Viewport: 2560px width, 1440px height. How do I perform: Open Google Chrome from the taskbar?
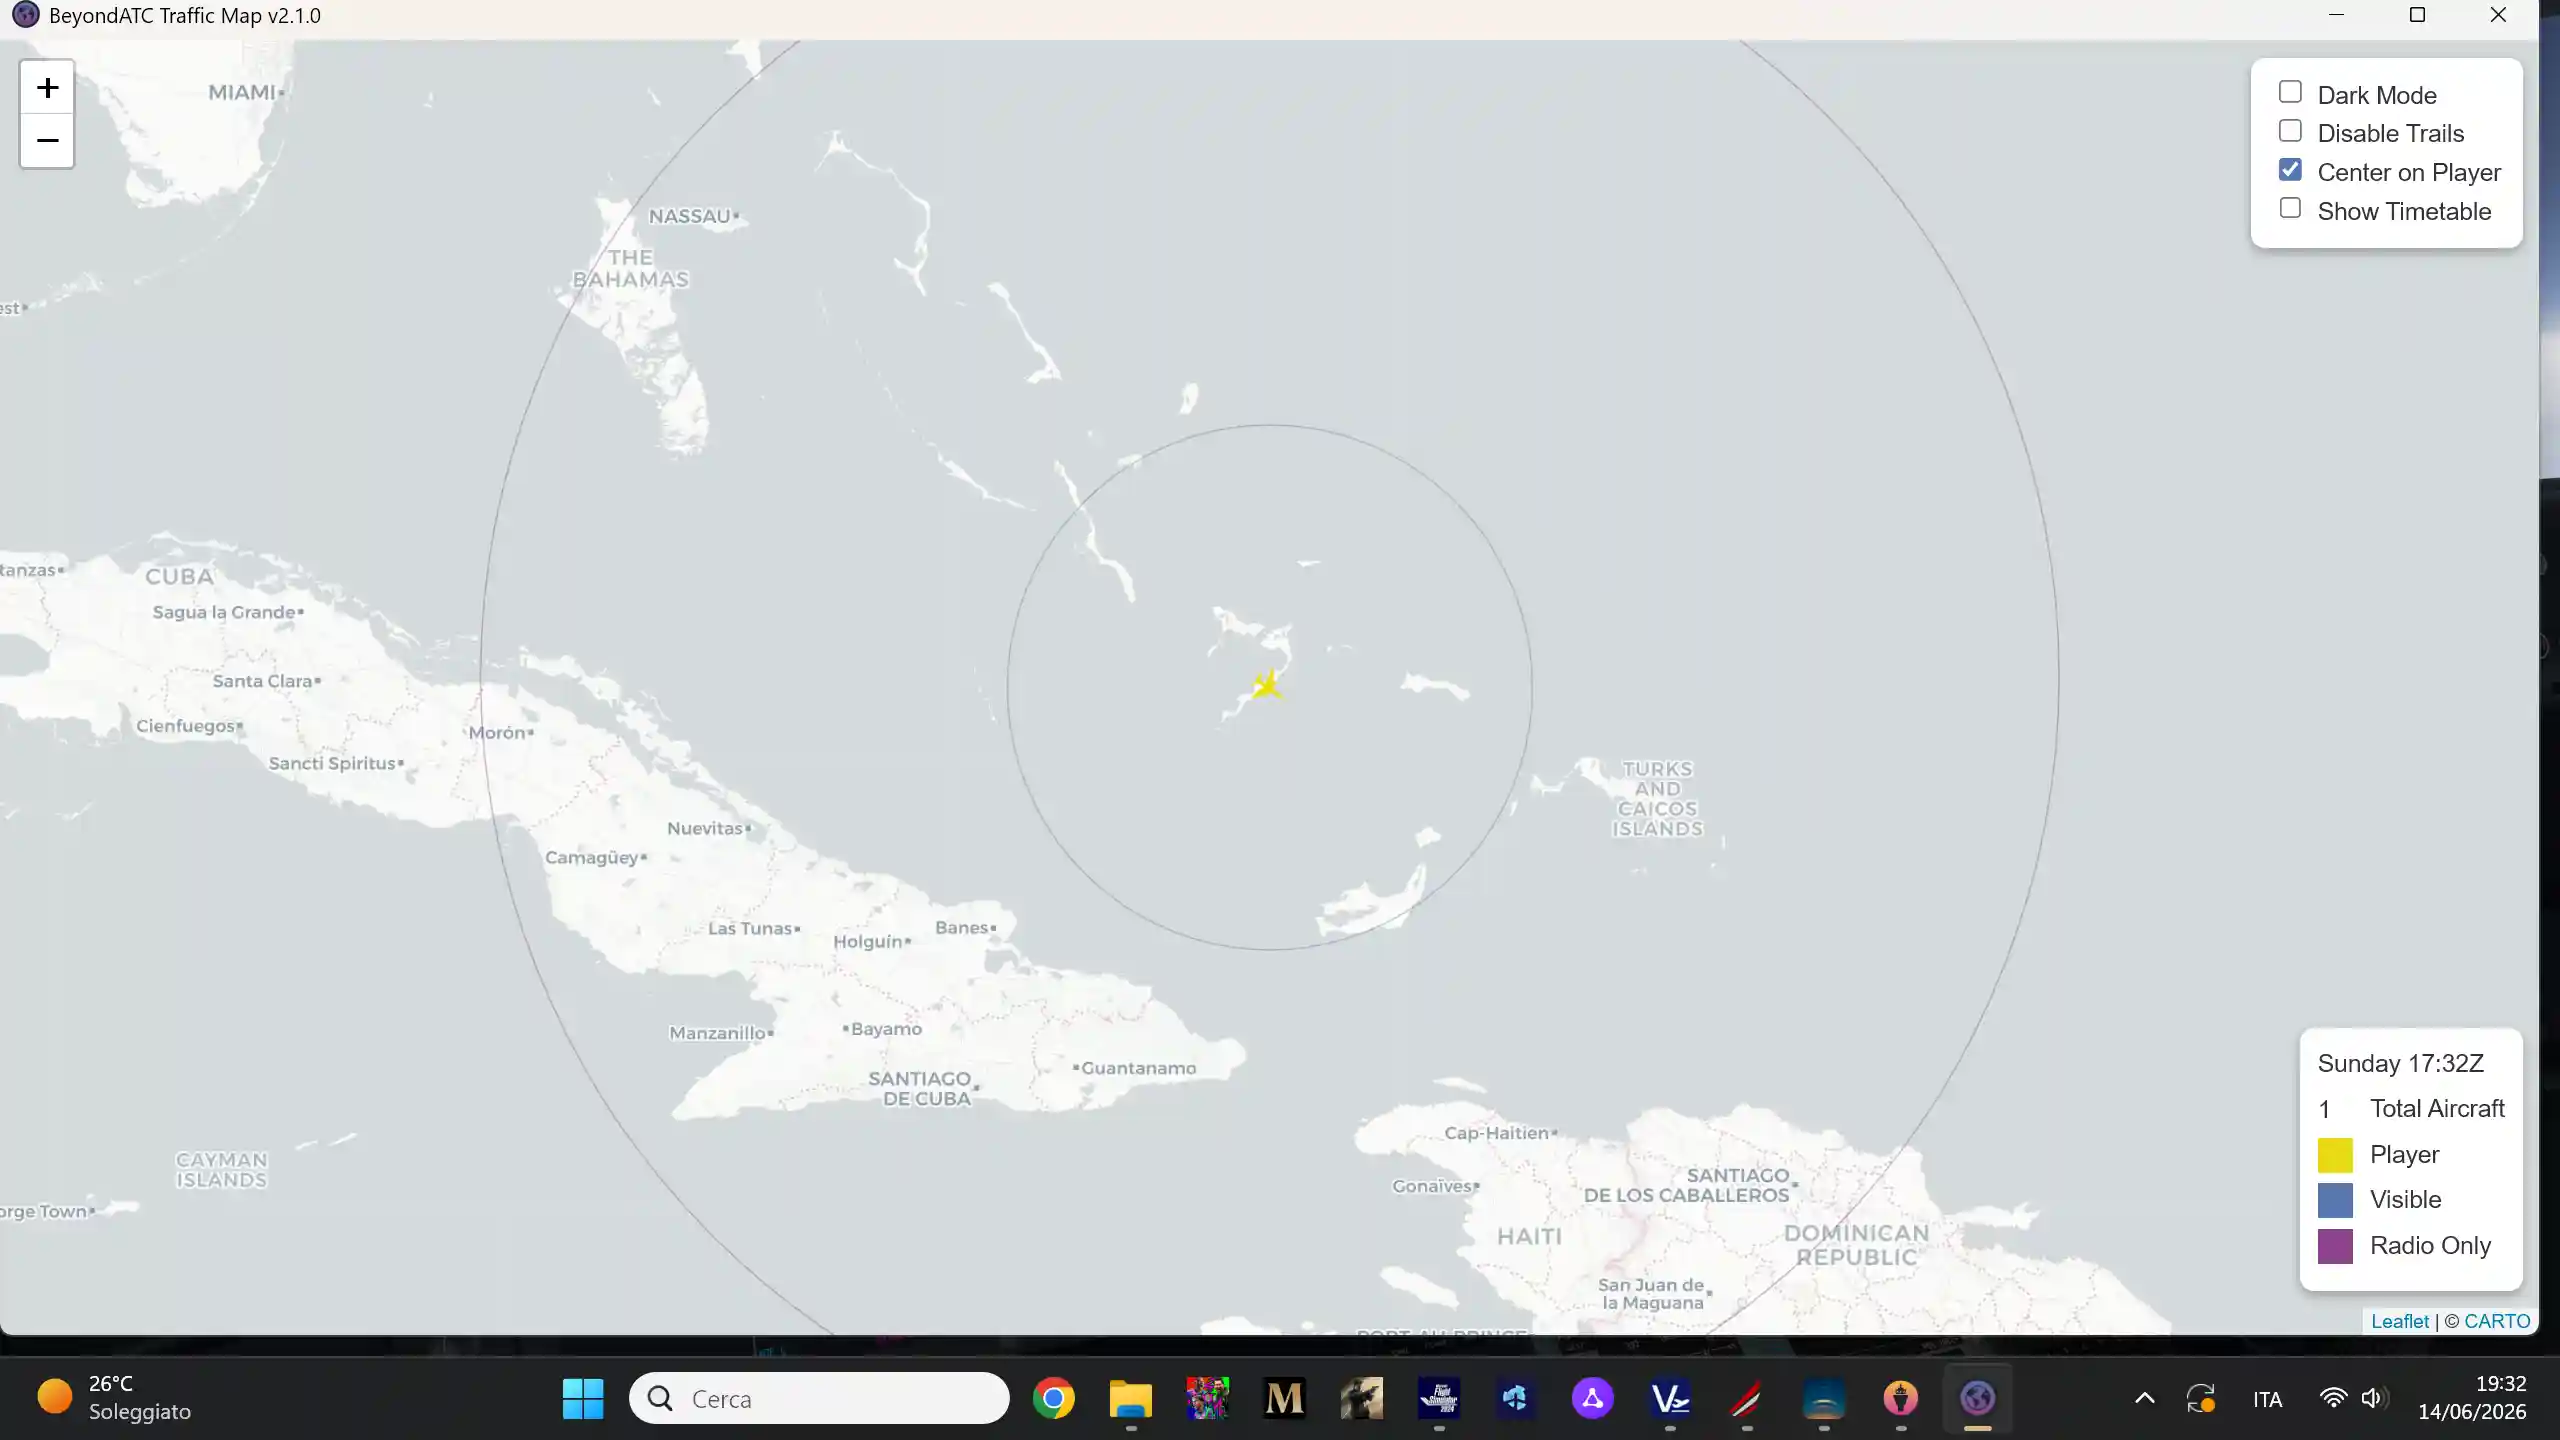click(1054, 1398)
